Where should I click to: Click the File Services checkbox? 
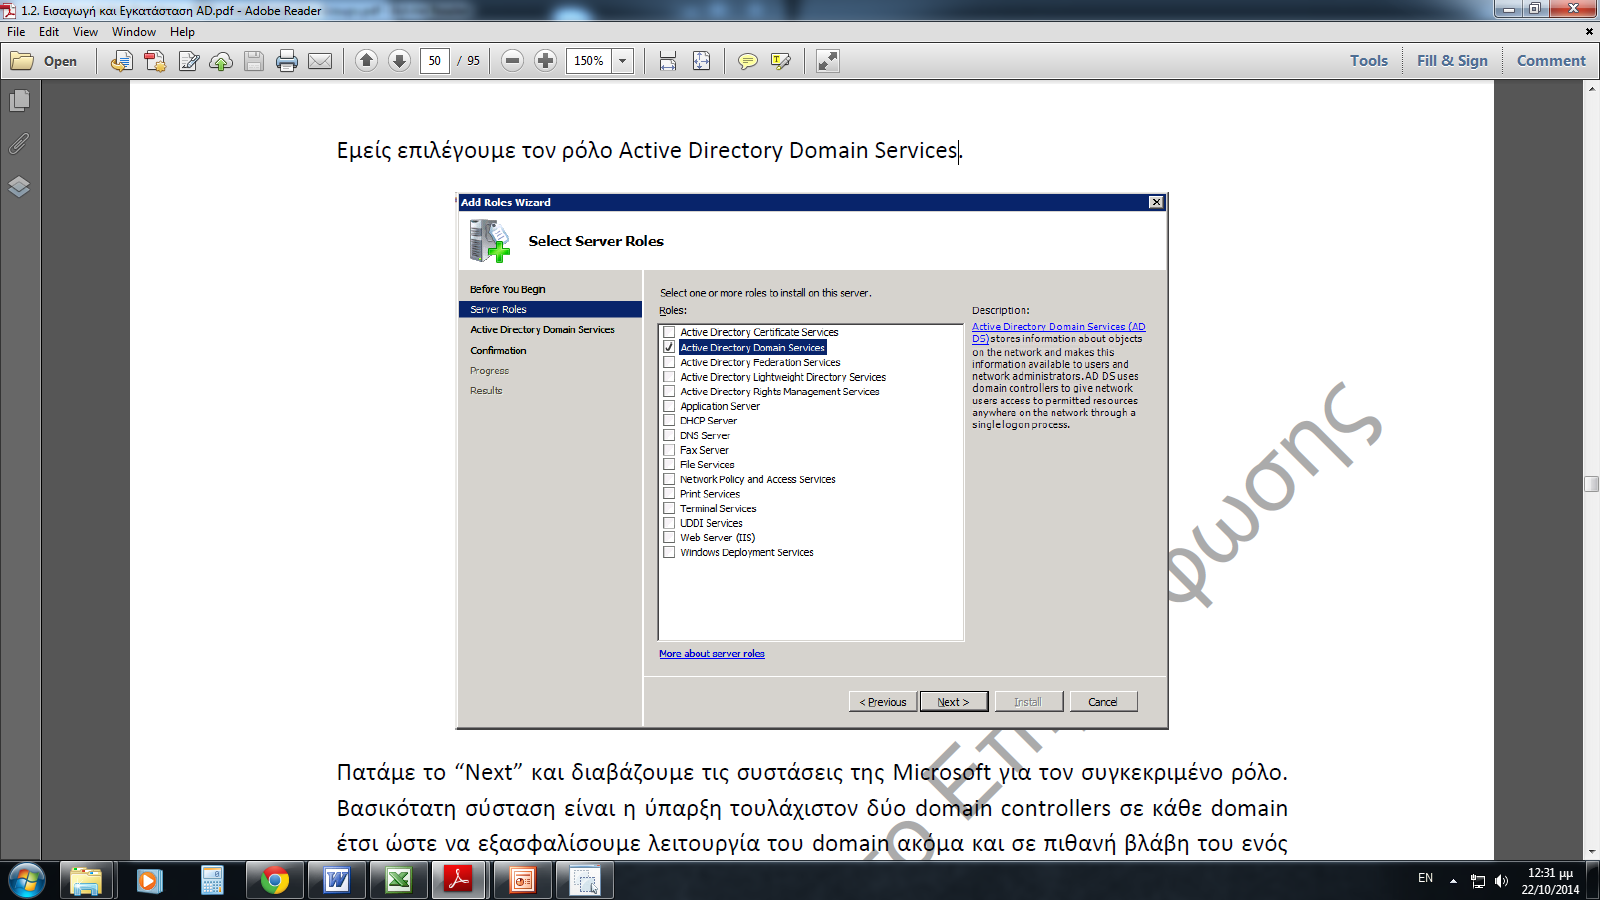coord(669,464)
